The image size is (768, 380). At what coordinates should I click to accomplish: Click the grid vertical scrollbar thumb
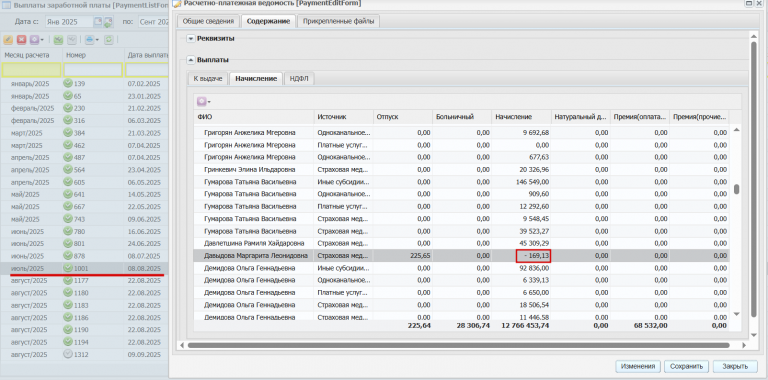(736, 189)
